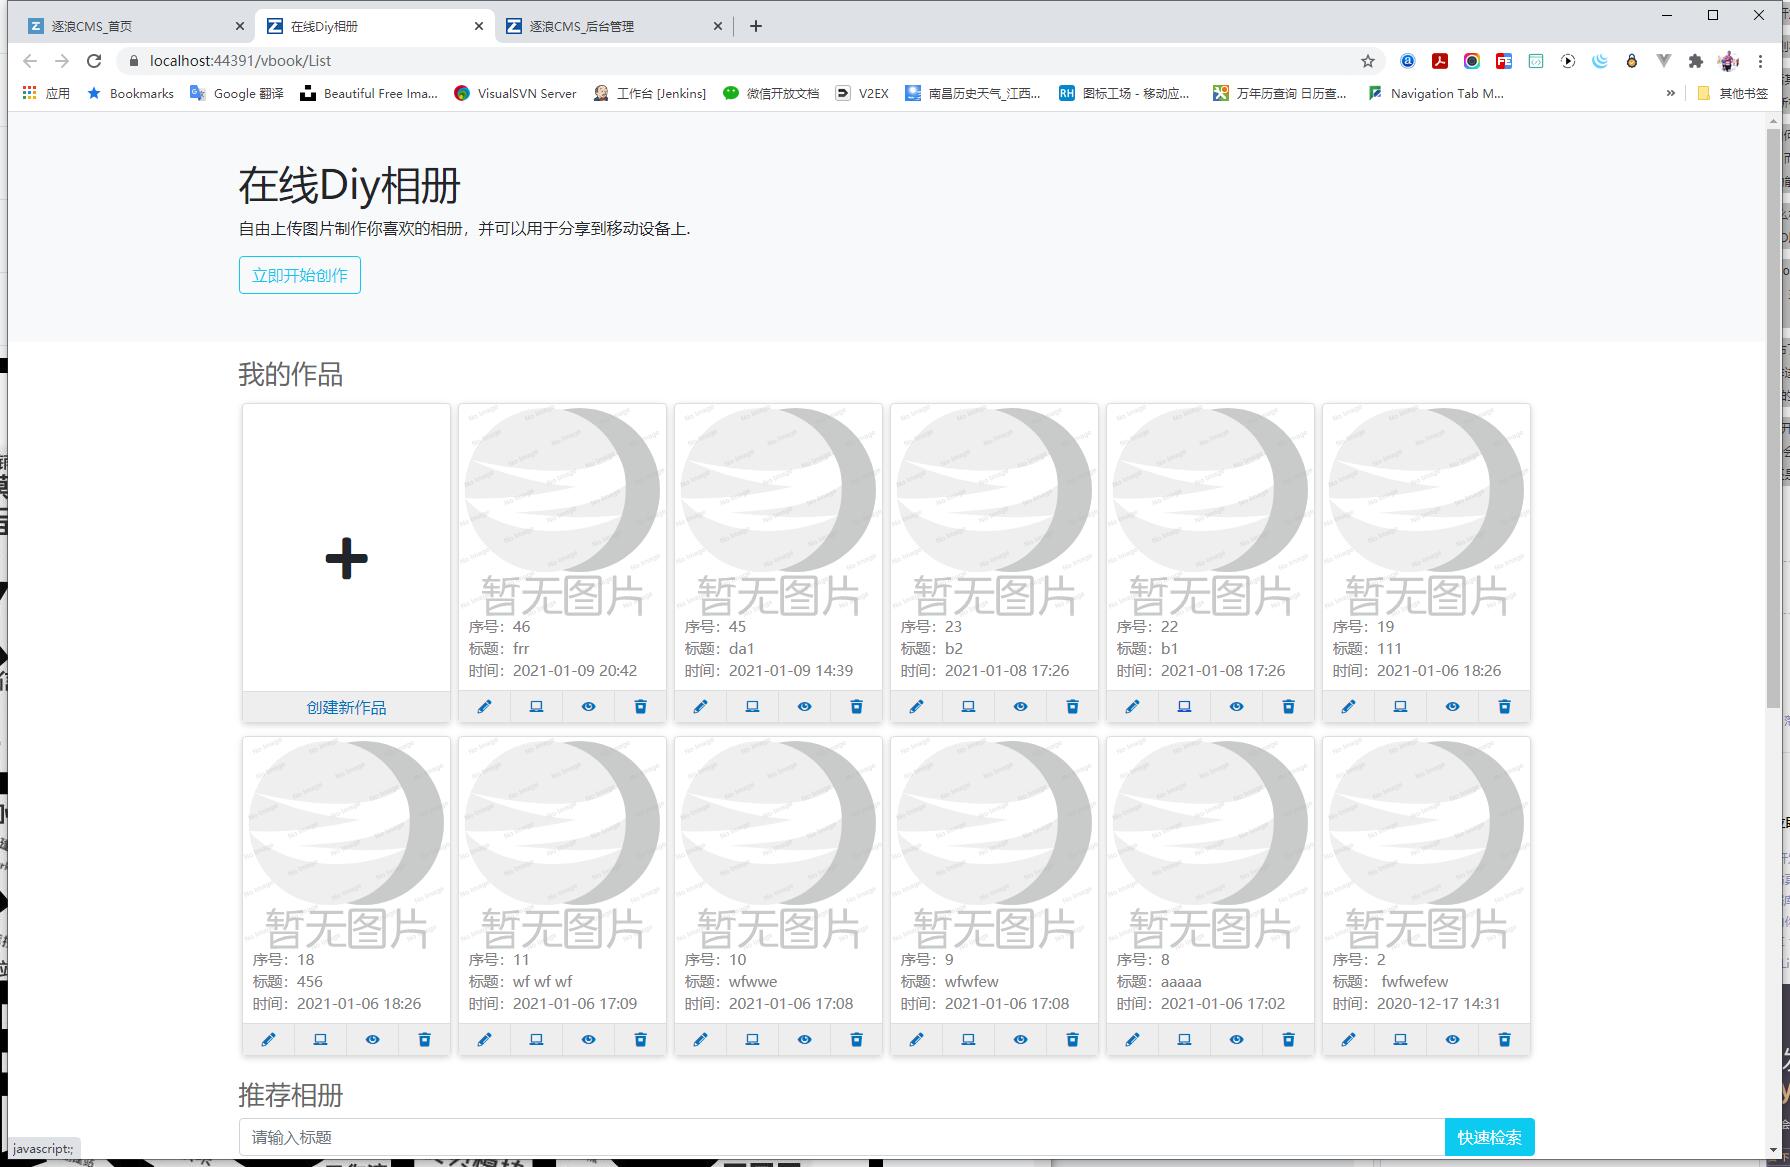Click the browser reload icon
This screenshot has width=1790, height=1167.
click(x=94, y=60)
